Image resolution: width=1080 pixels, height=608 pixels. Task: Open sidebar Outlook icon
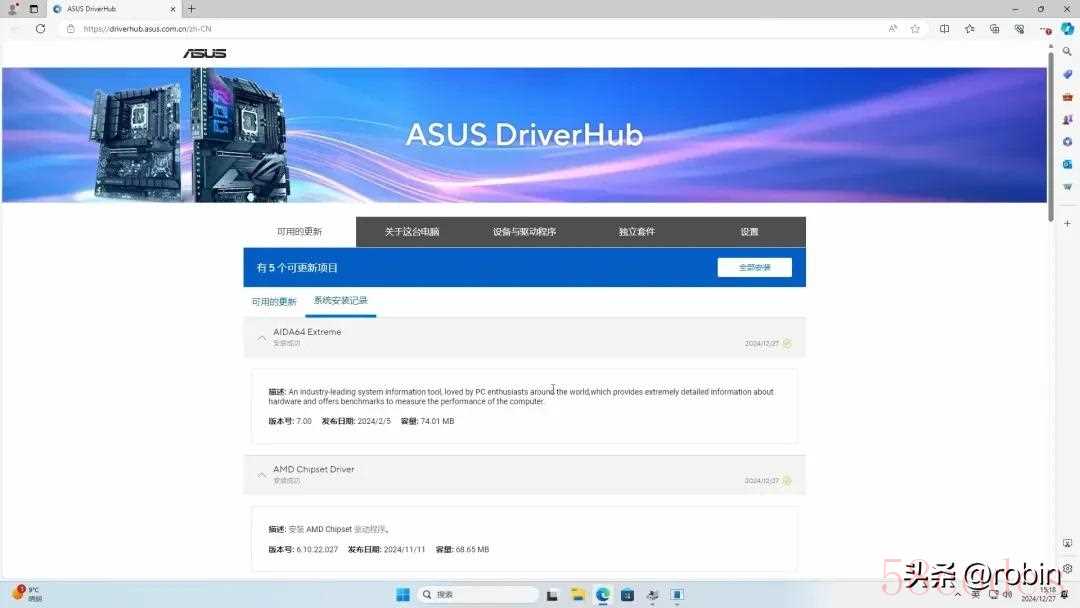pos(1067,165)
